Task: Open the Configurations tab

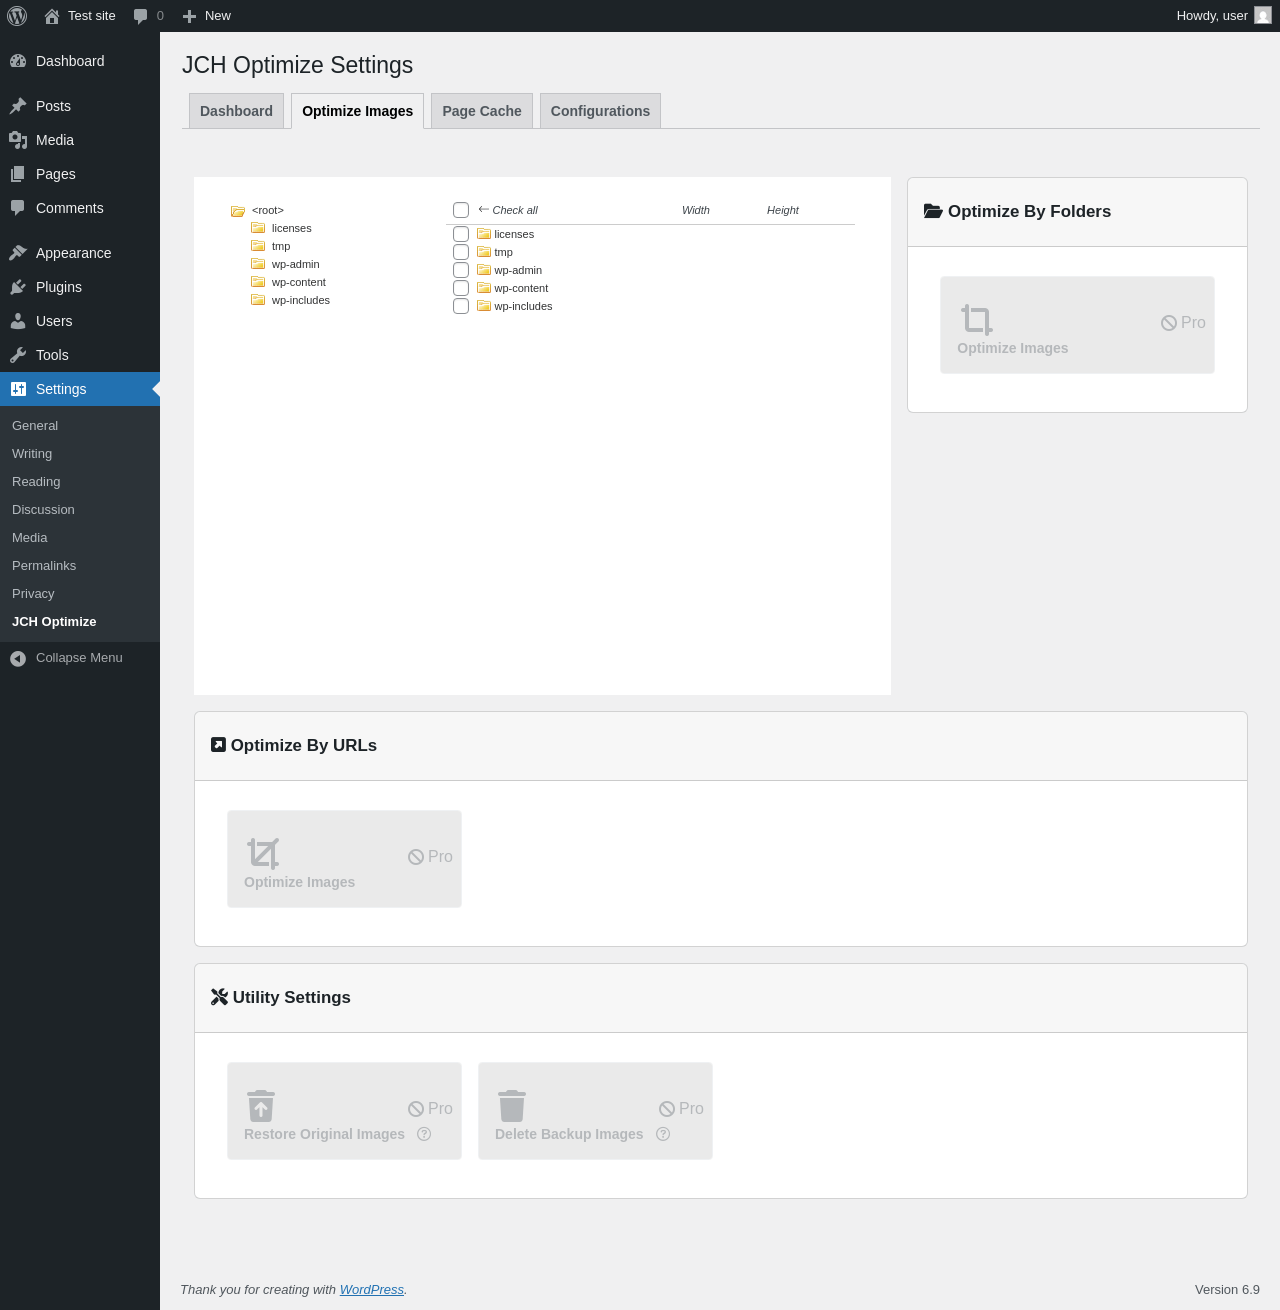Action: (600, 111)
